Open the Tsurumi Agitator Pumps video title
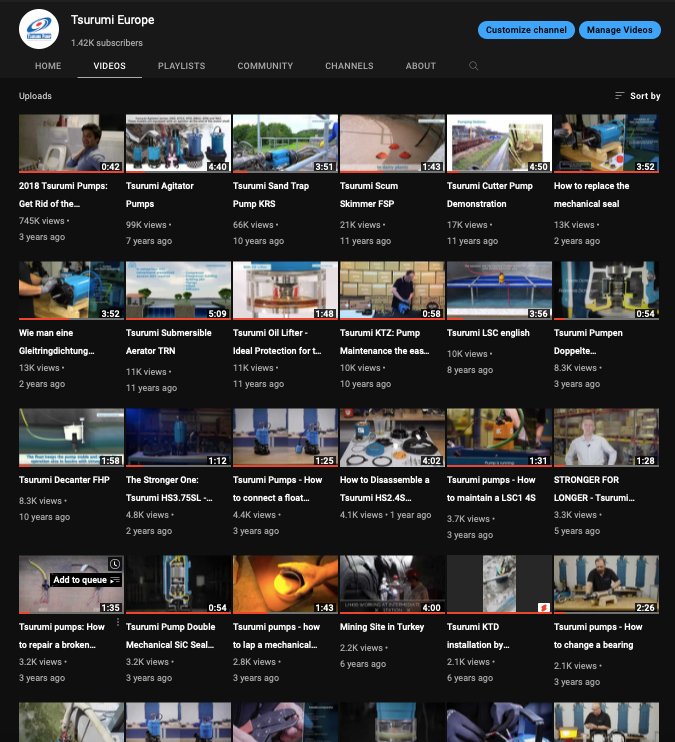 coord(160,194)
